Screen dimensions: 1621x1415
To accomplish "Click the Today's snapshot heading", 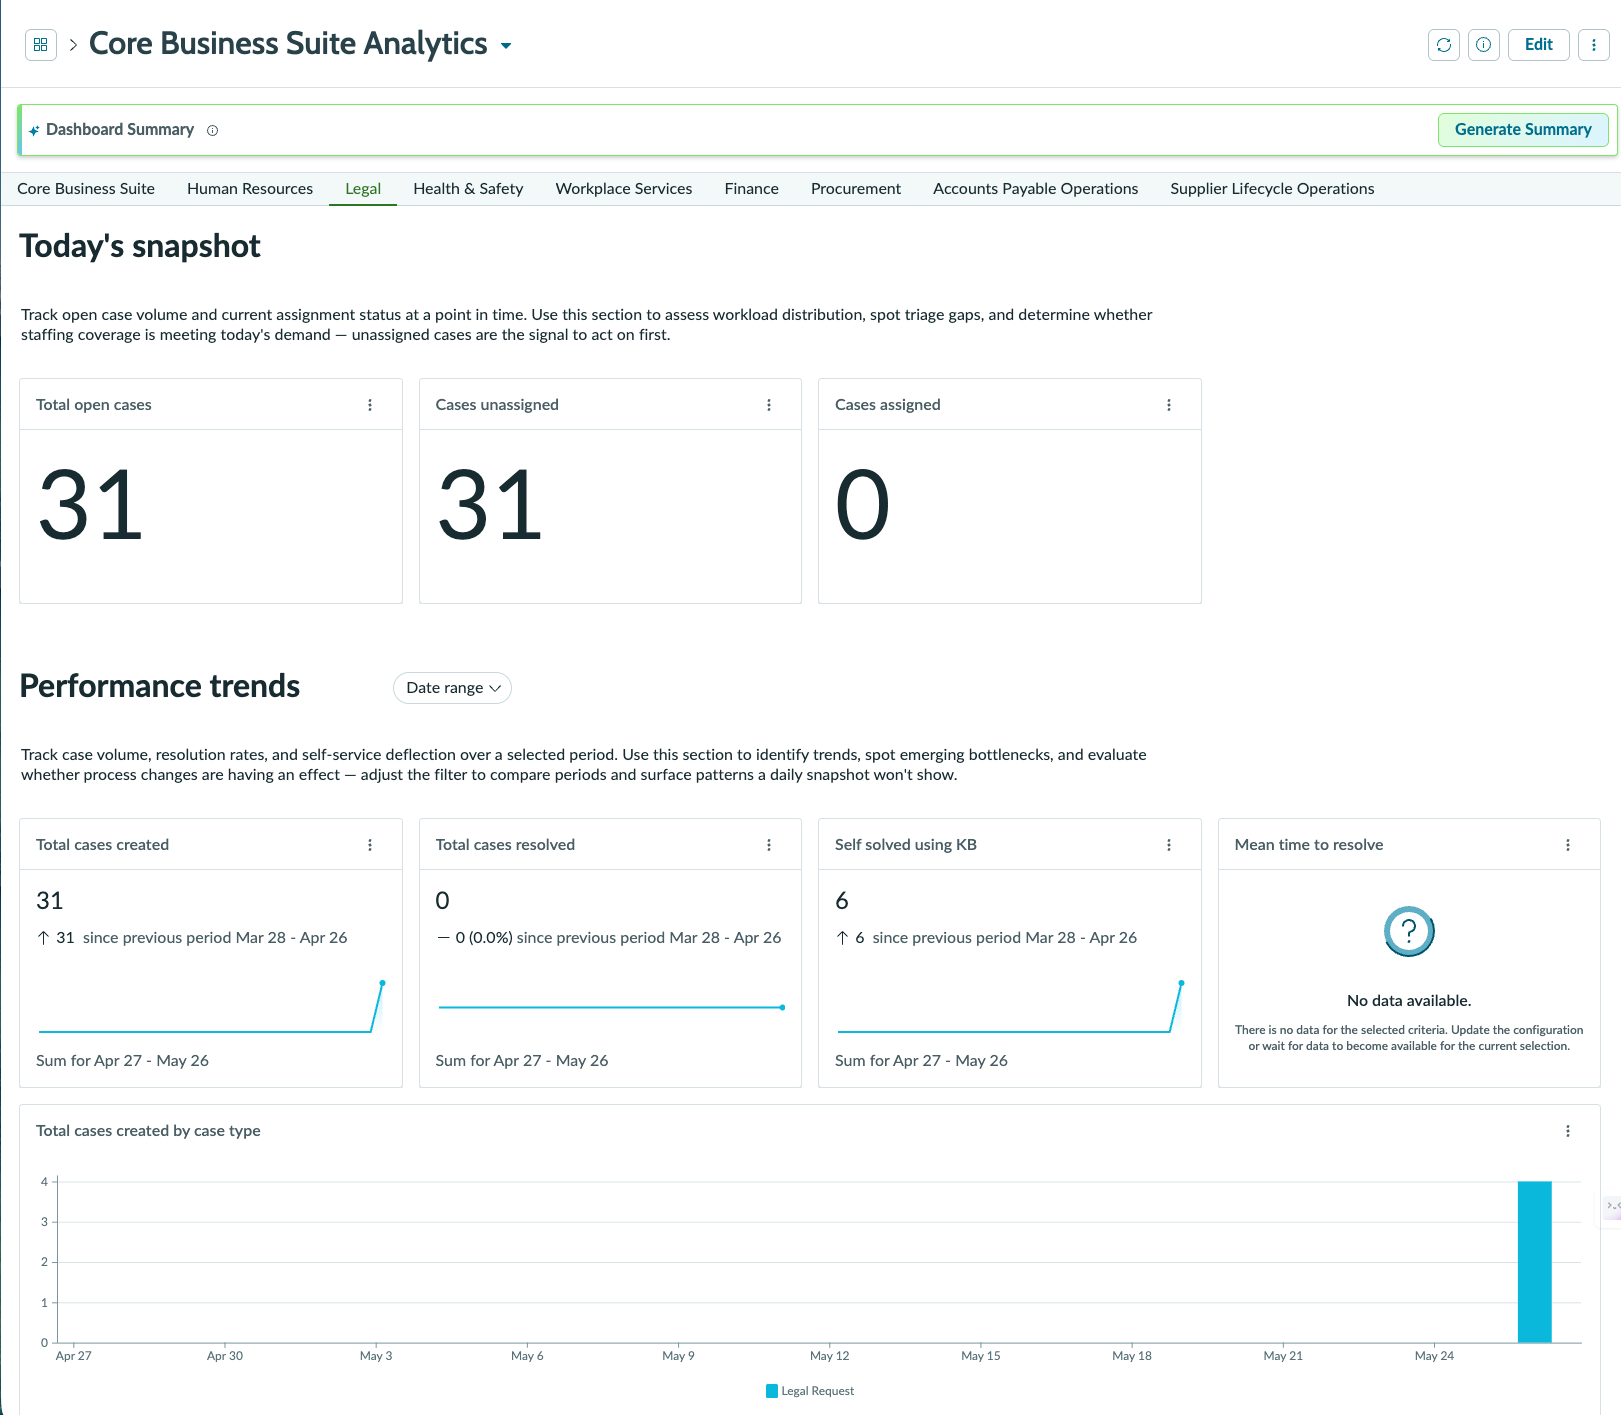I will click(140, 246).
